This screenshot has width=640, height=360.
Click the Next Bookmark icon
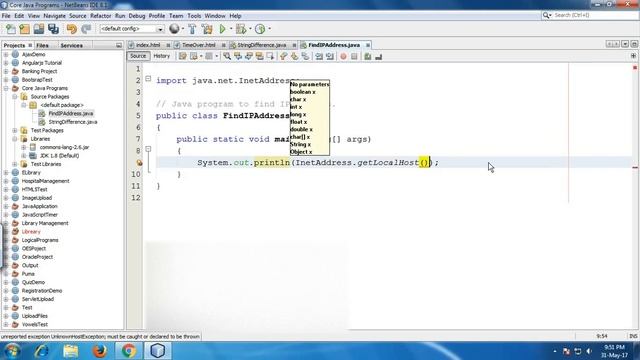point(294,56)
